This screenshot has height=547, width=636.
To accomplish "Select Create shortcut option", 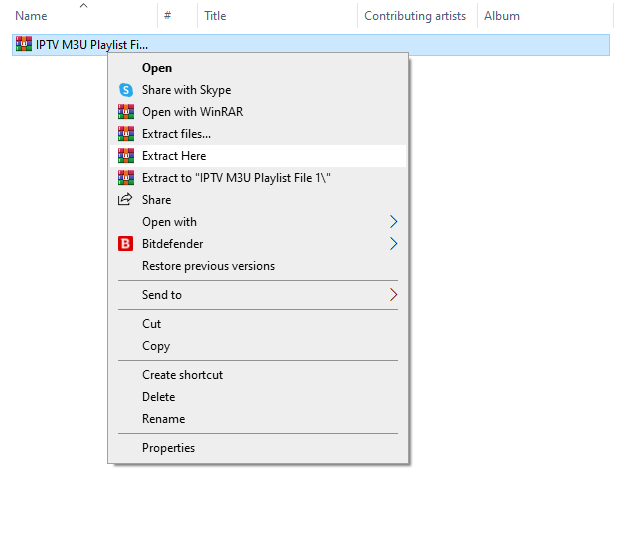I will coord(182,375).
